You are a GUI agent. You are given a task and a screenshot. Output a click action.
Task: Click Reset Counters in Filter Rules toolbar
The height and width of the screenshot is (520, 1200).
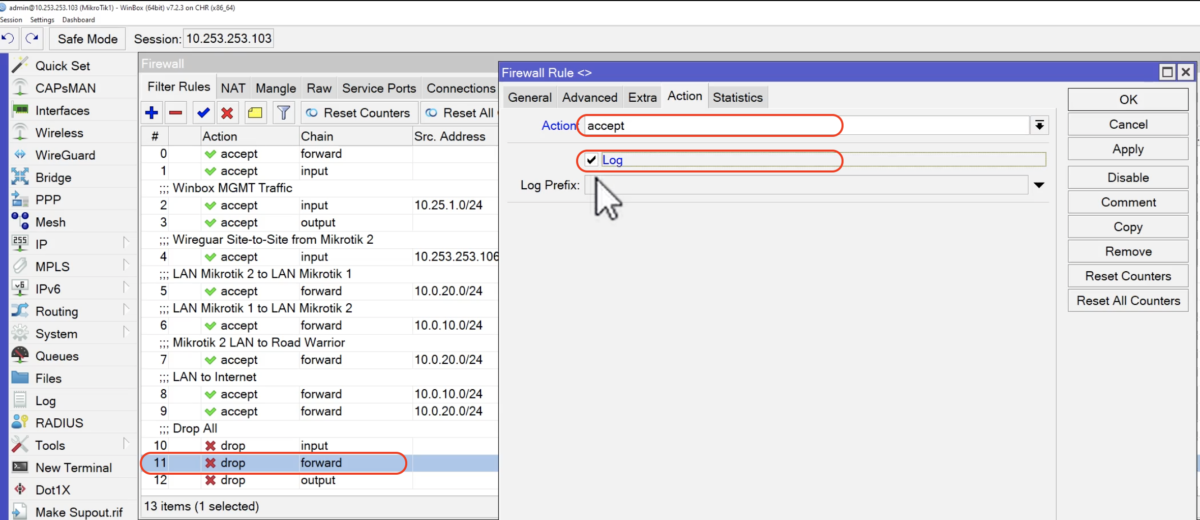click(x=358, y=113)
